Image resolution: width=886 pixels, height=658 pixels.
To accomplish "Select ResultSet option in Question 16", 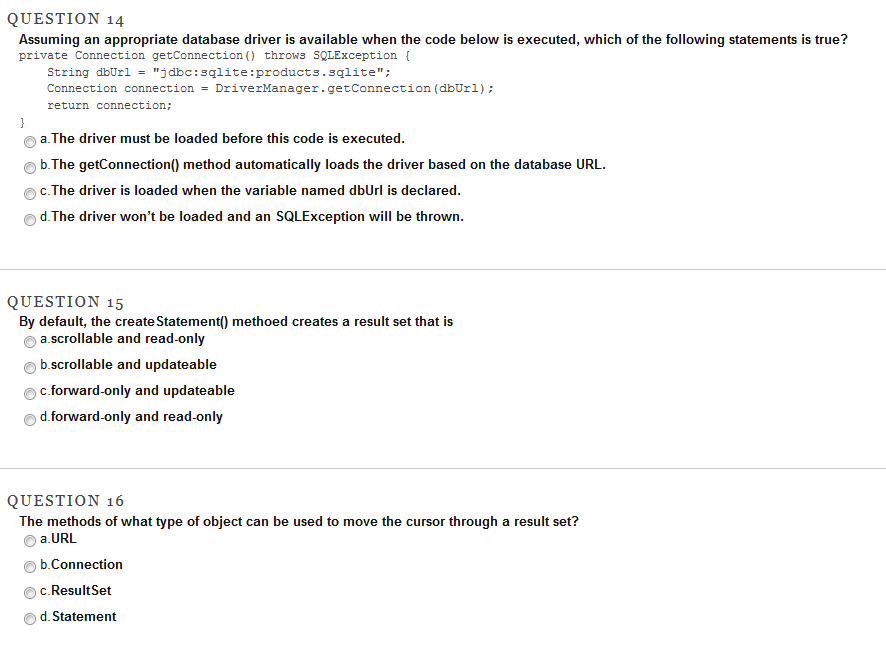I will (30, 593).
